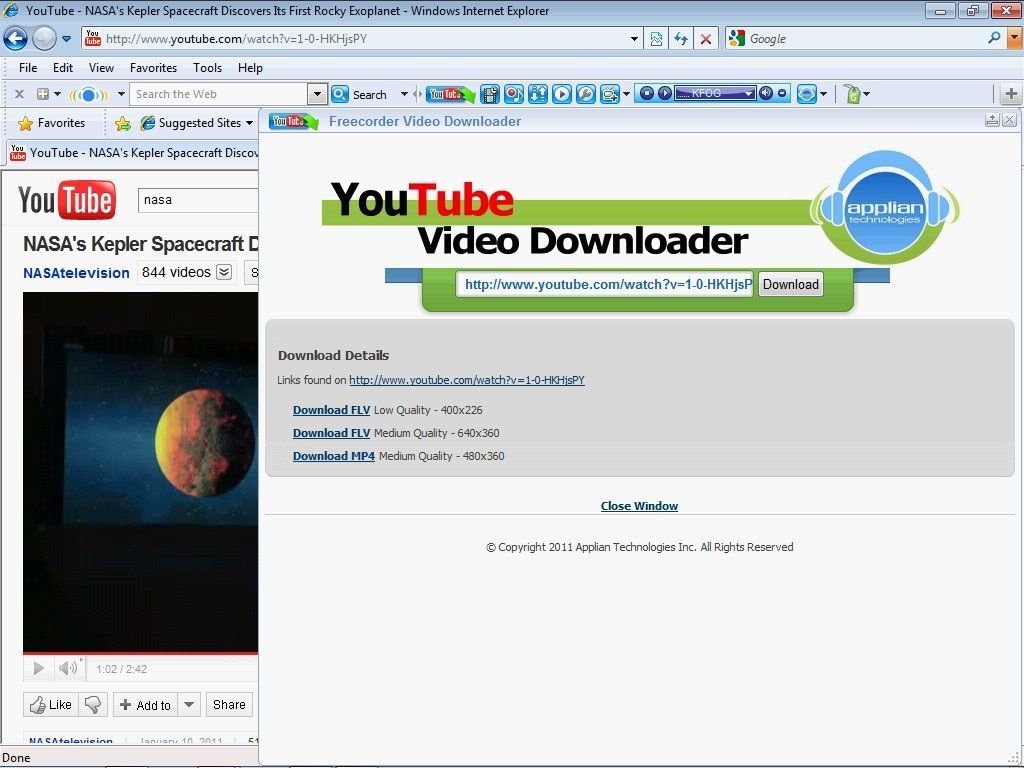Screen dimensions: 1024x768
Task: Click the video player play button
Action: coord(39,668)
